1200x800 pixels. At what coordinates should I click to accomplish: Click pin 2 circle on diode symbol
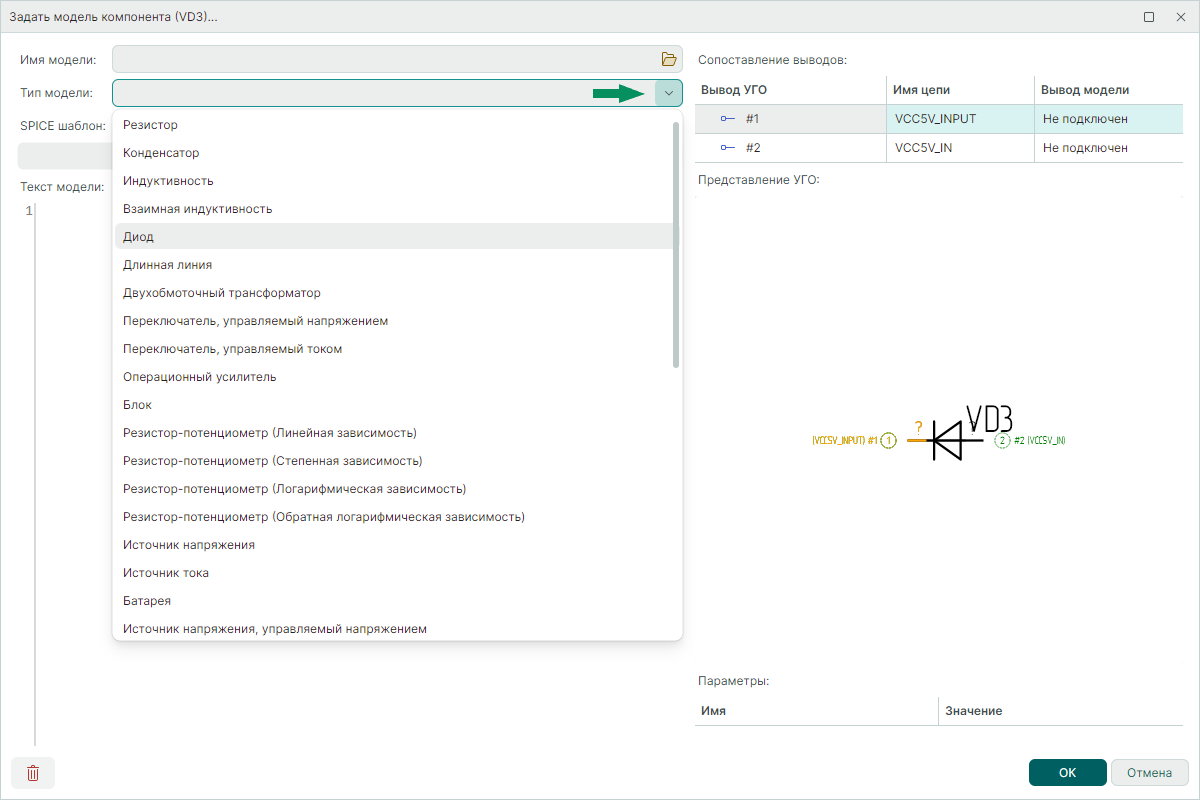click(1003, 441)
